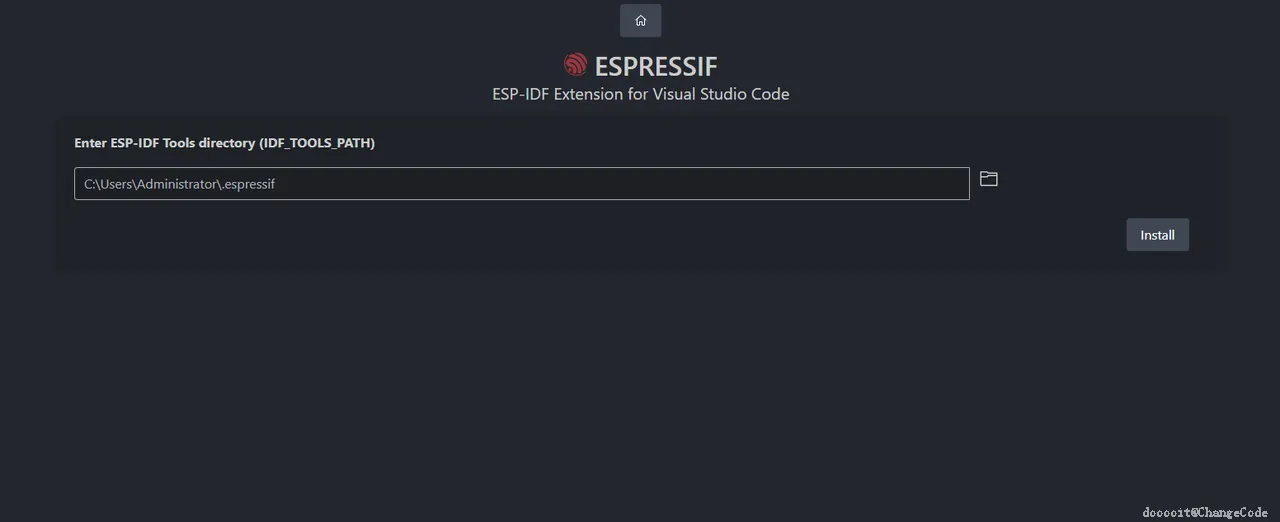The width and height of the screenshot is (1280, 522).
Task: Click the IDF_TOOLS_PATH text in the label
Action: point(317,143)
